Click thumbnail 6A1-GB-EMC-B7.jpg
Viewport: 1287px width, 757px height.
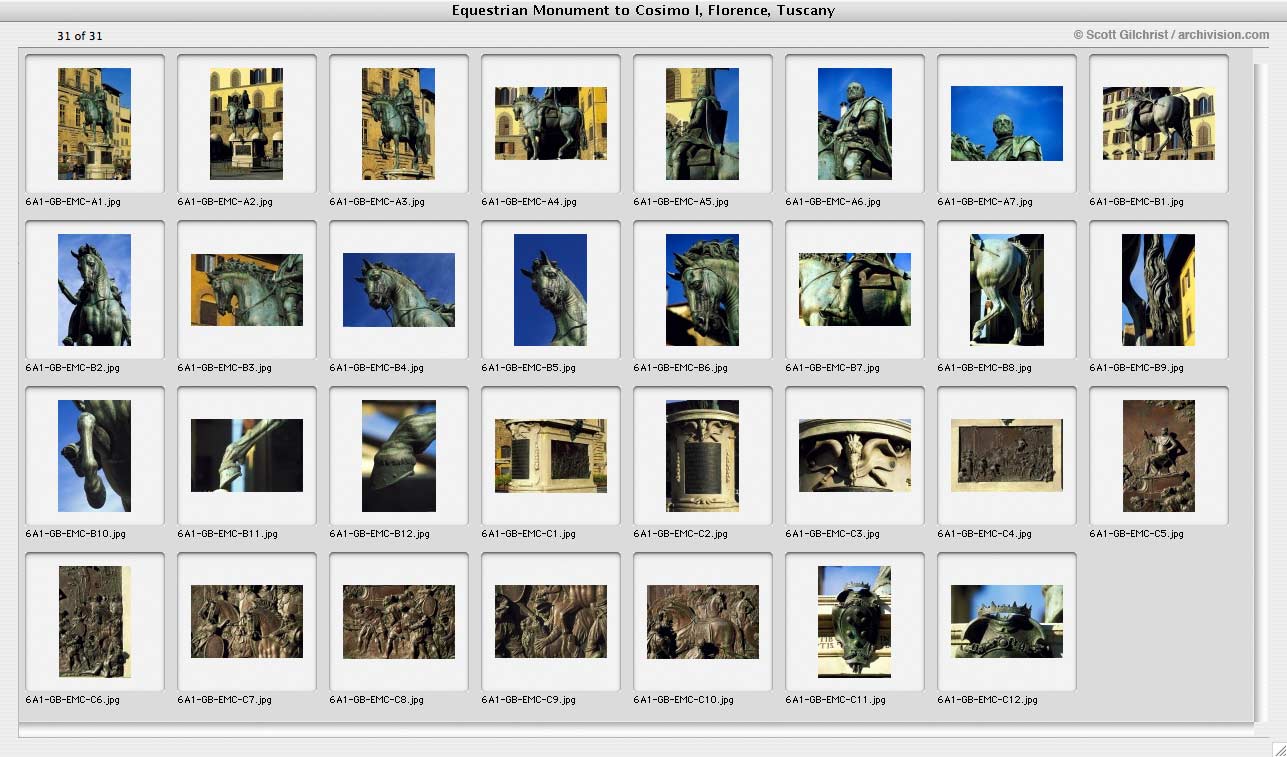(854, 289)
